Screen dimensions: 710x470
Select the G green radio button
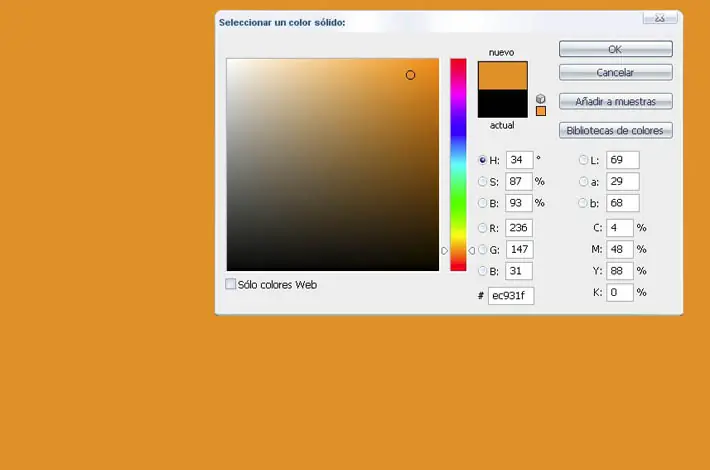point(482,249)
